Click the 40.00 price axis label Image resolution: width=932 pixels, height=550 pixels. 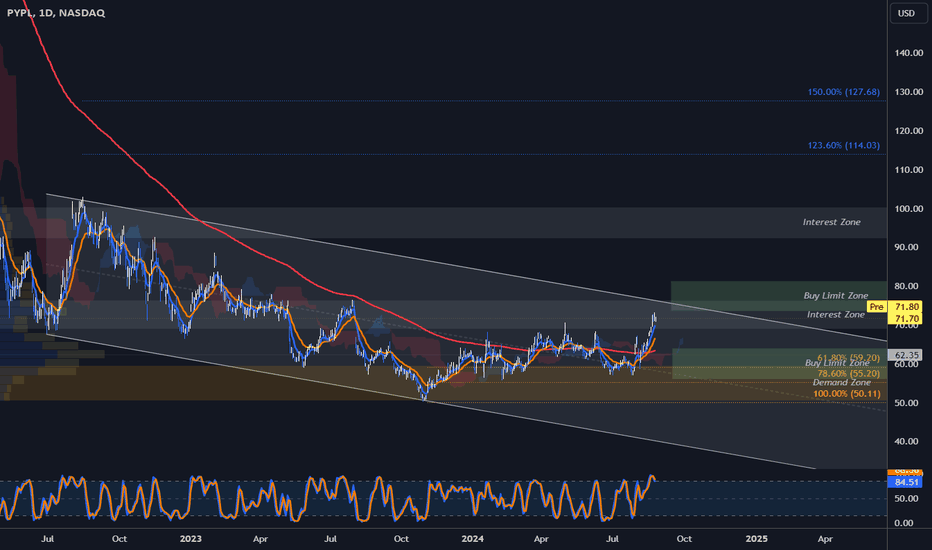[907, 441]
